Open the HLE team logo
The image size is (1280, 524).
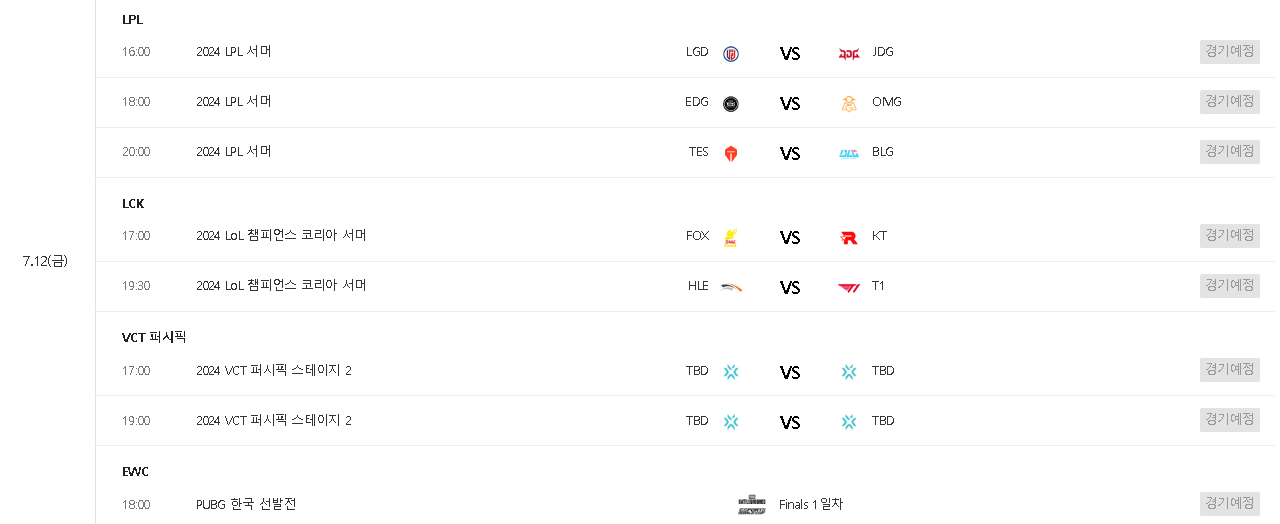click(x=731, y=287)
